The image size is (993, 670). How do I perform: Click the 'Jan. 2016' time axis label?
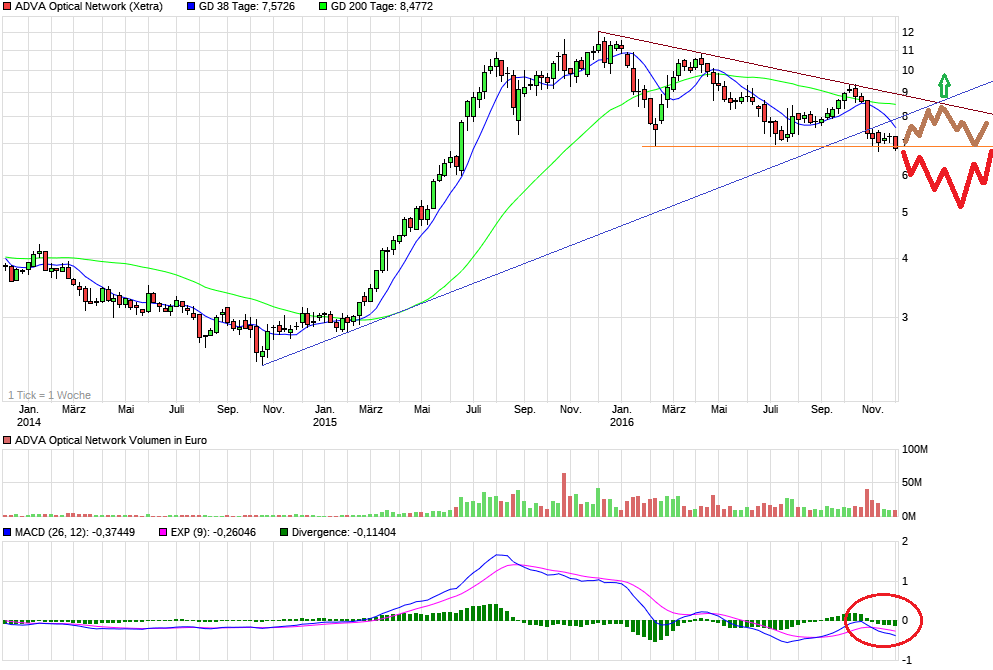[621, 415]
